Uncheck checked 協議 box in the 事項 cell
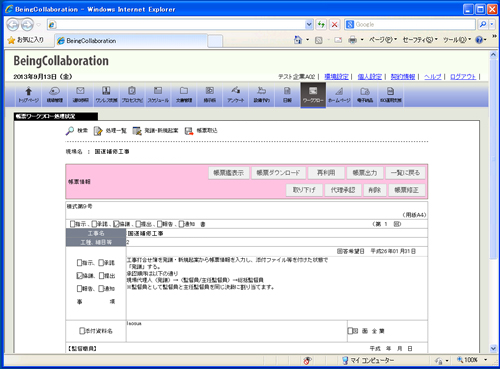 [x=79, y=276]
